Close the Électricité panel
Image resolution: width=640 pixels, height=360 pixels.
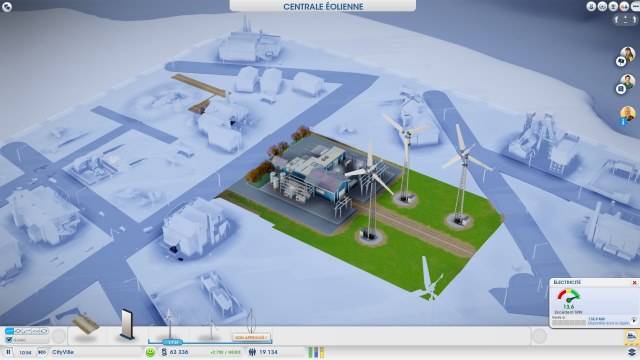pyautogui.click(x=634, y=282)
